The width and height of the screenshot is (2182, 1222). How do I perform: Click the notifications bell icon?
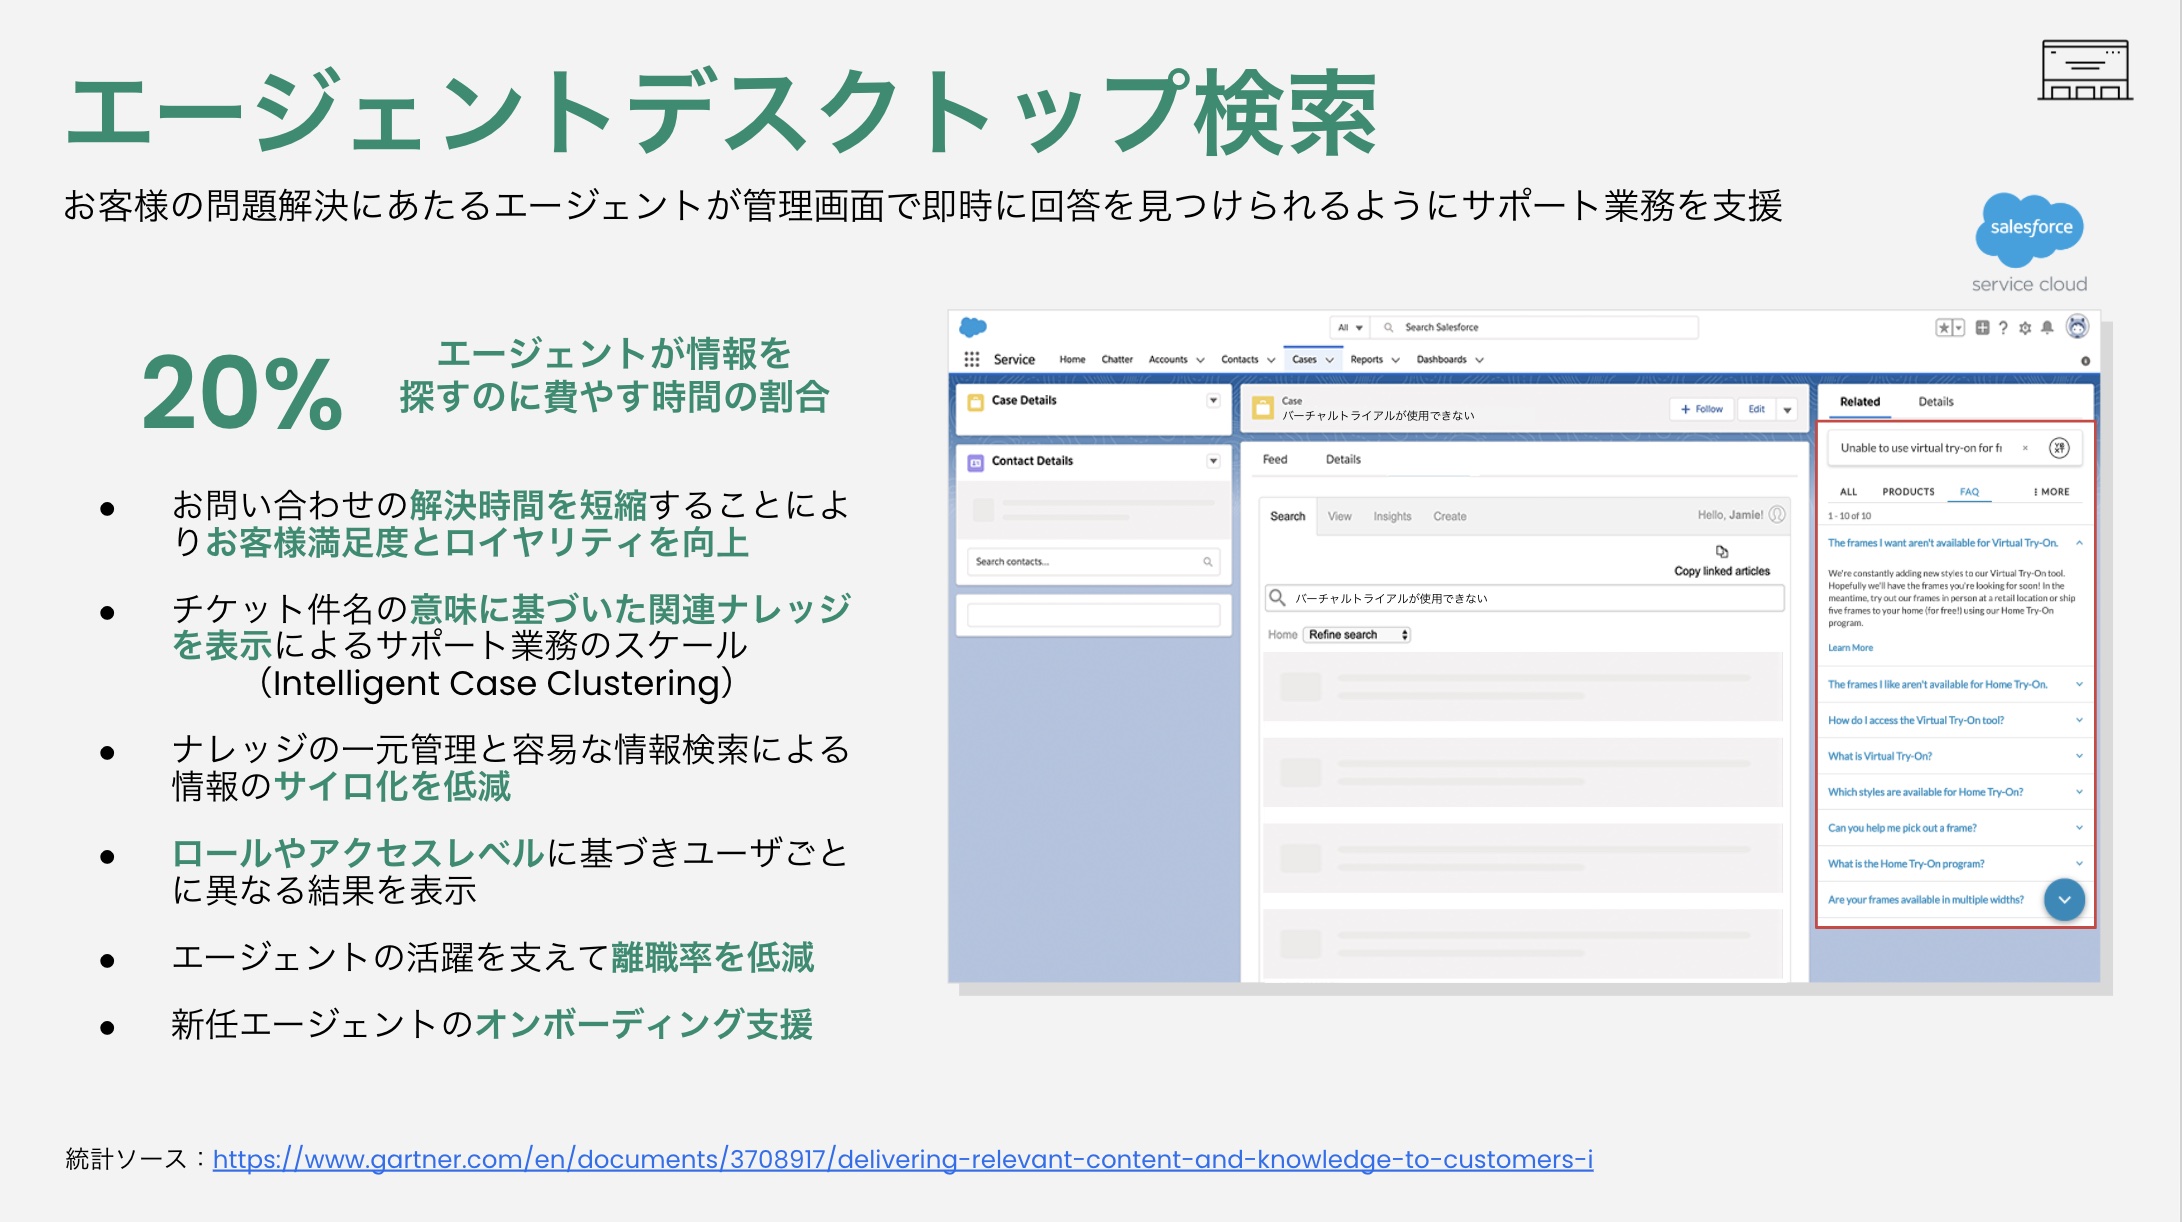(2047, 328)
